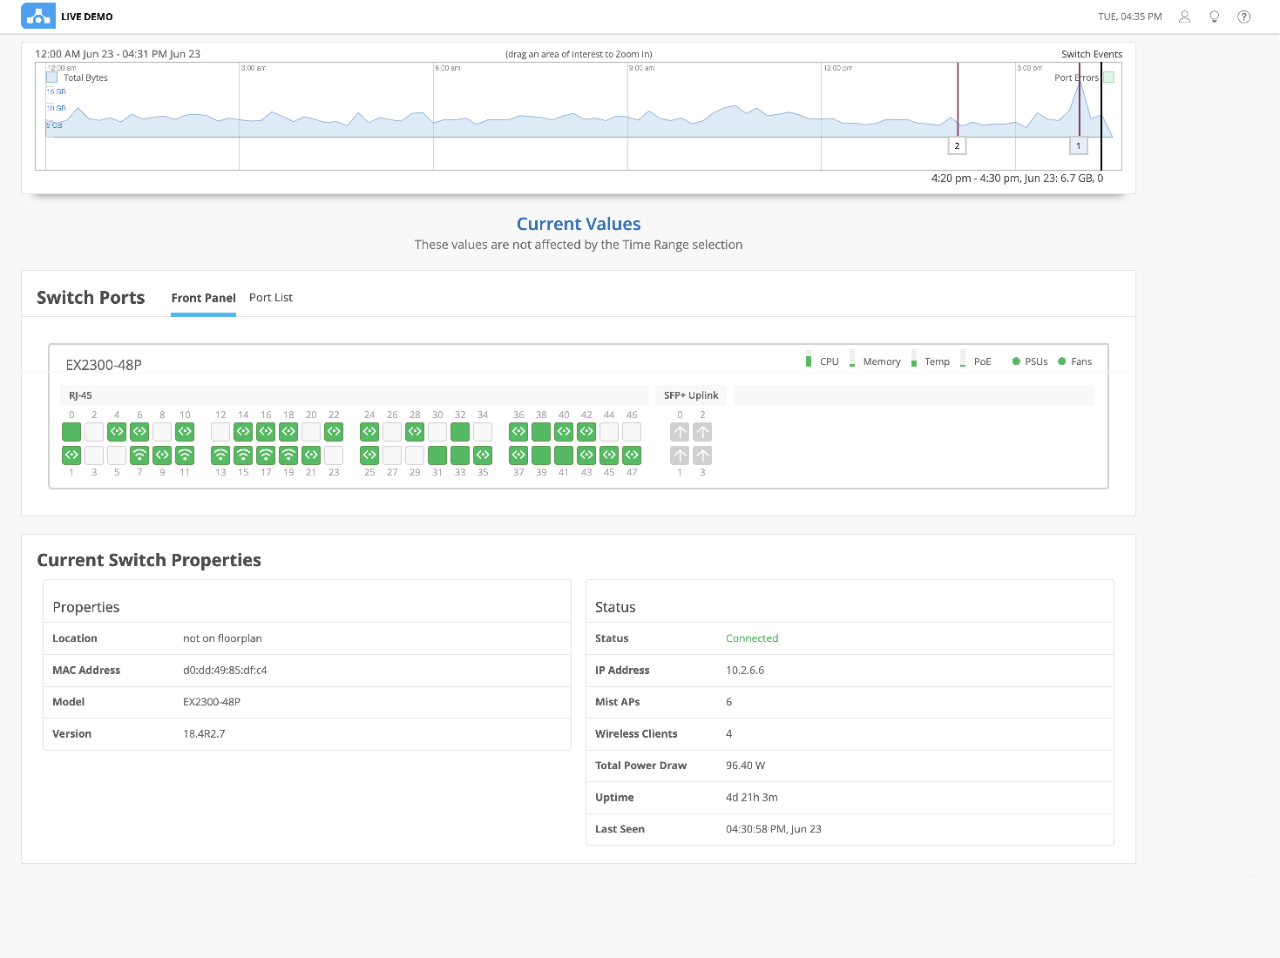This screenshot has width=1280, height=958.
Task: Select SFP+ Uplink port 0
Action: coord(680,432)
